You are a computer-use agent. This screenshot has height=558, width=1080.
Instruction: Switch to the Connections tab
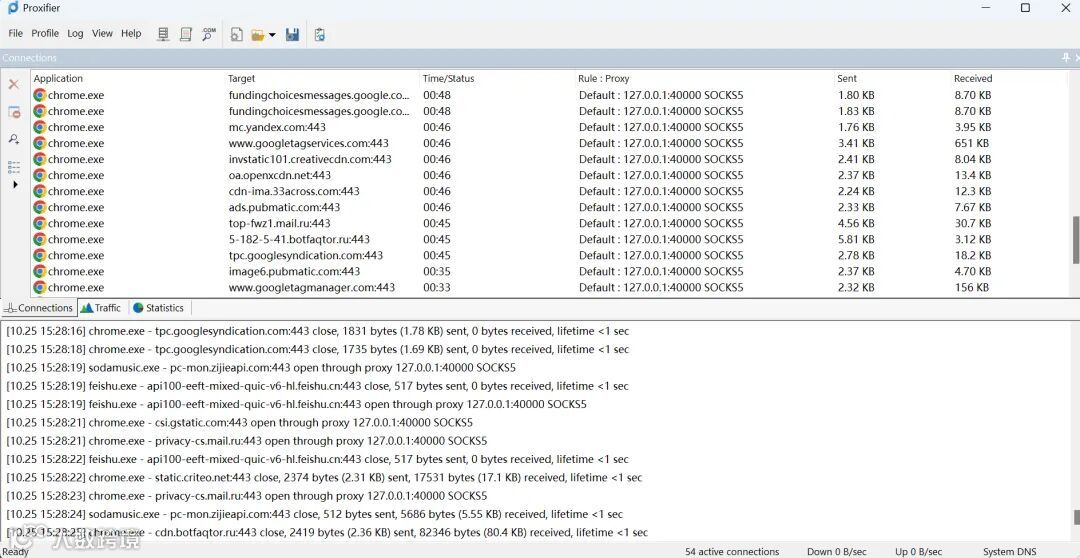39,308
